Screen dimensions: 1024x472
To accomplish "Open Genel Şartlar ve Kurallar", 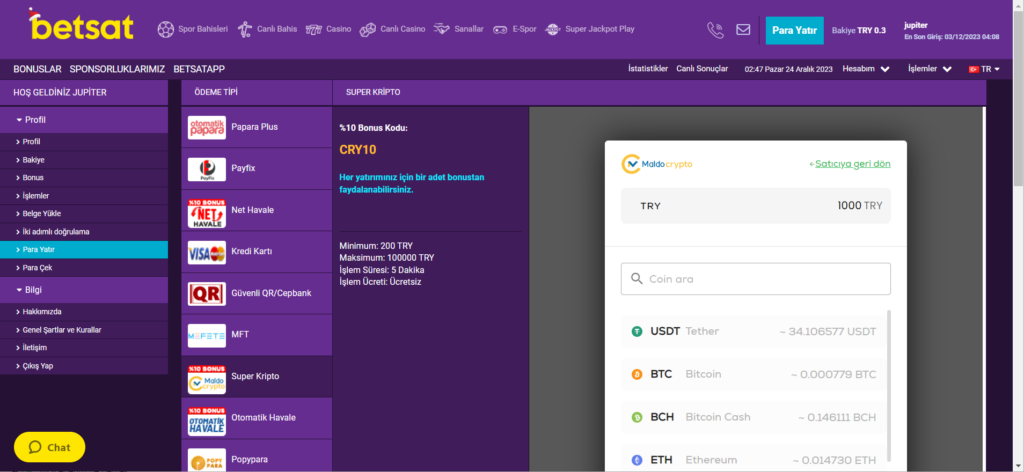I will tap(84, 330).
